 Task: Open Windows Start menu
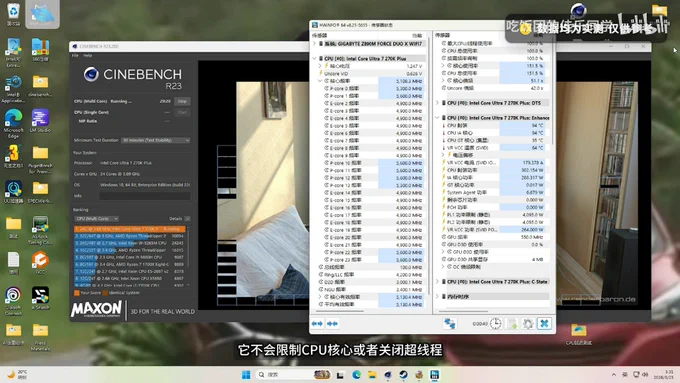[246, 375]
